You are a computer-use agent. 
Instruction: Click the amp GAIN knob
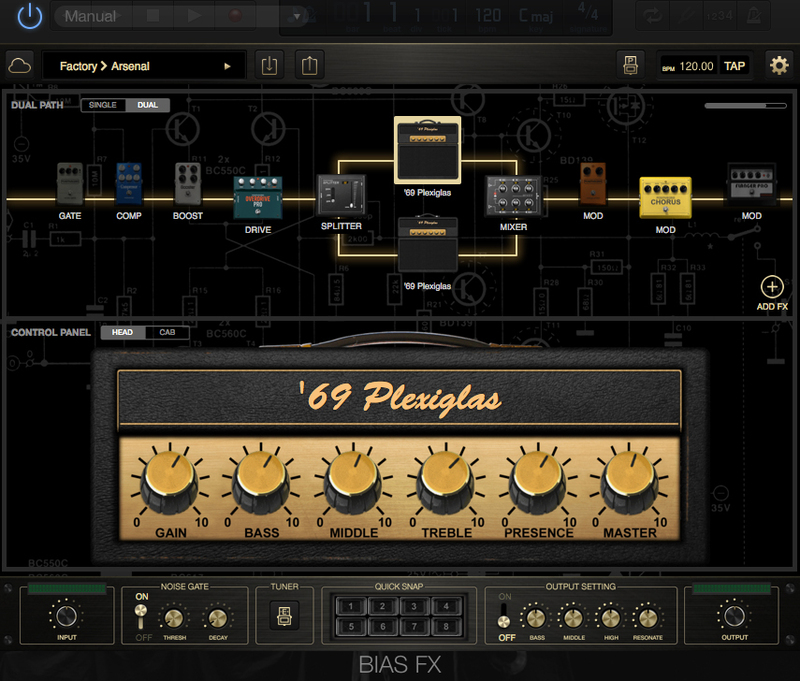pyautogui.click(x=170, y=481)
